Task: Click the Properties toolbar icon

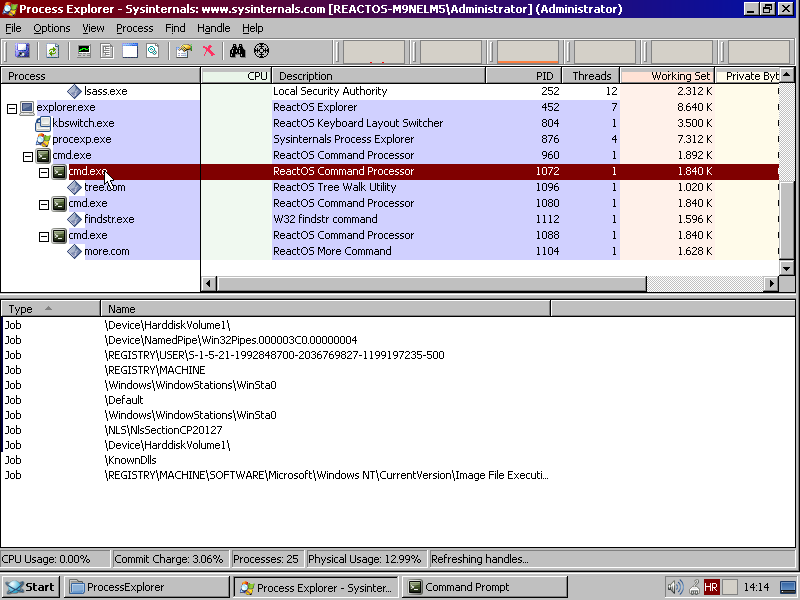Action: coord(183,51)
